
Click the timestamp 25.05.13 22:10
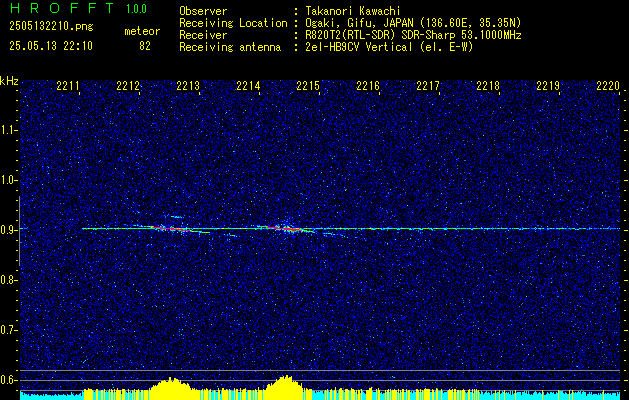[x=51, y=46]
